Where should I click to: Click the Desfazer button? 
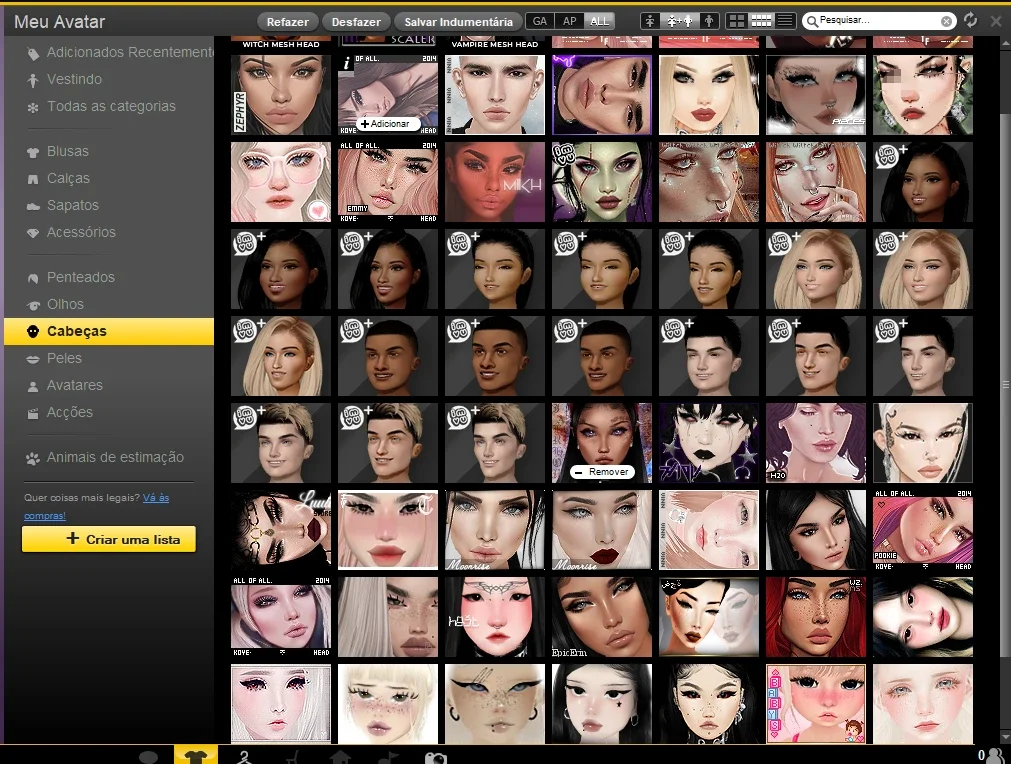[356, 21]
